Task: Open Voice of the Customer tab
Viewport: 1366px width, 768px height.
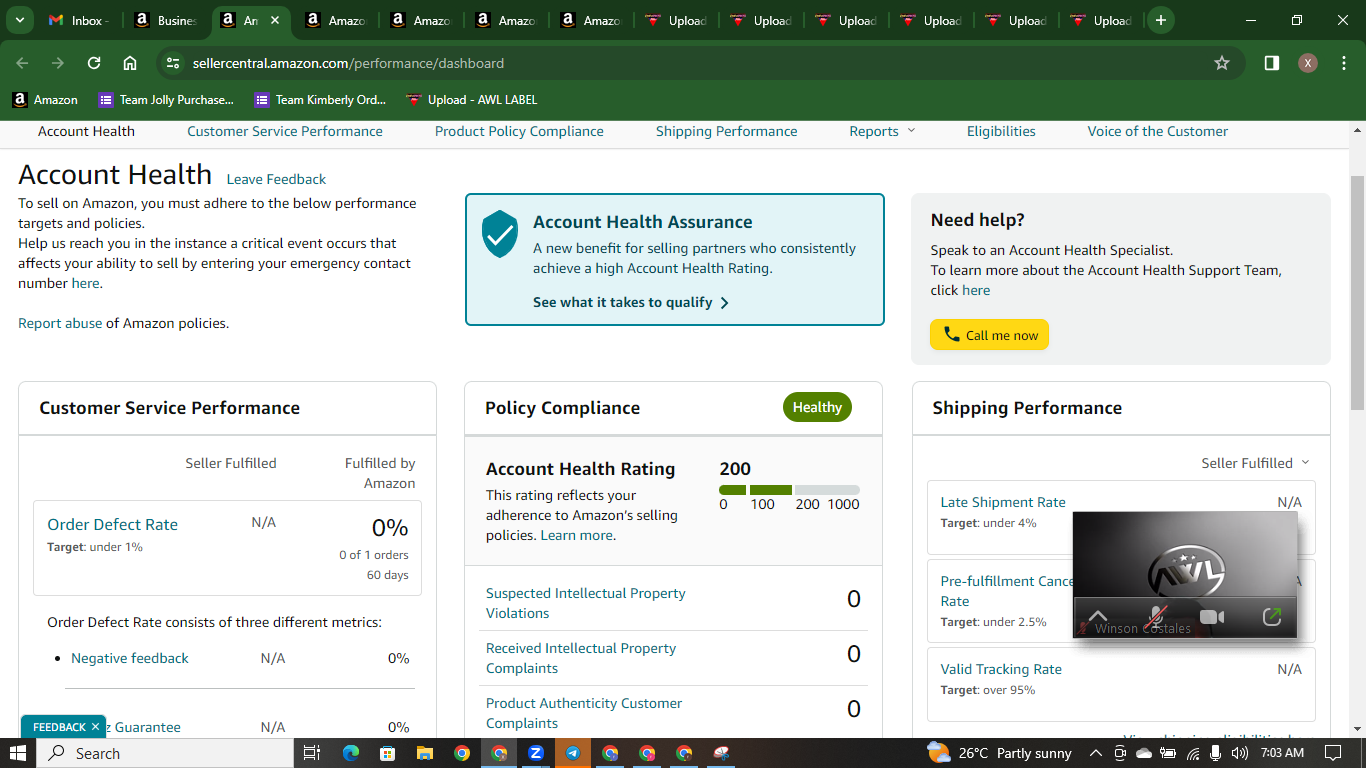Action: click(1158, 131)
